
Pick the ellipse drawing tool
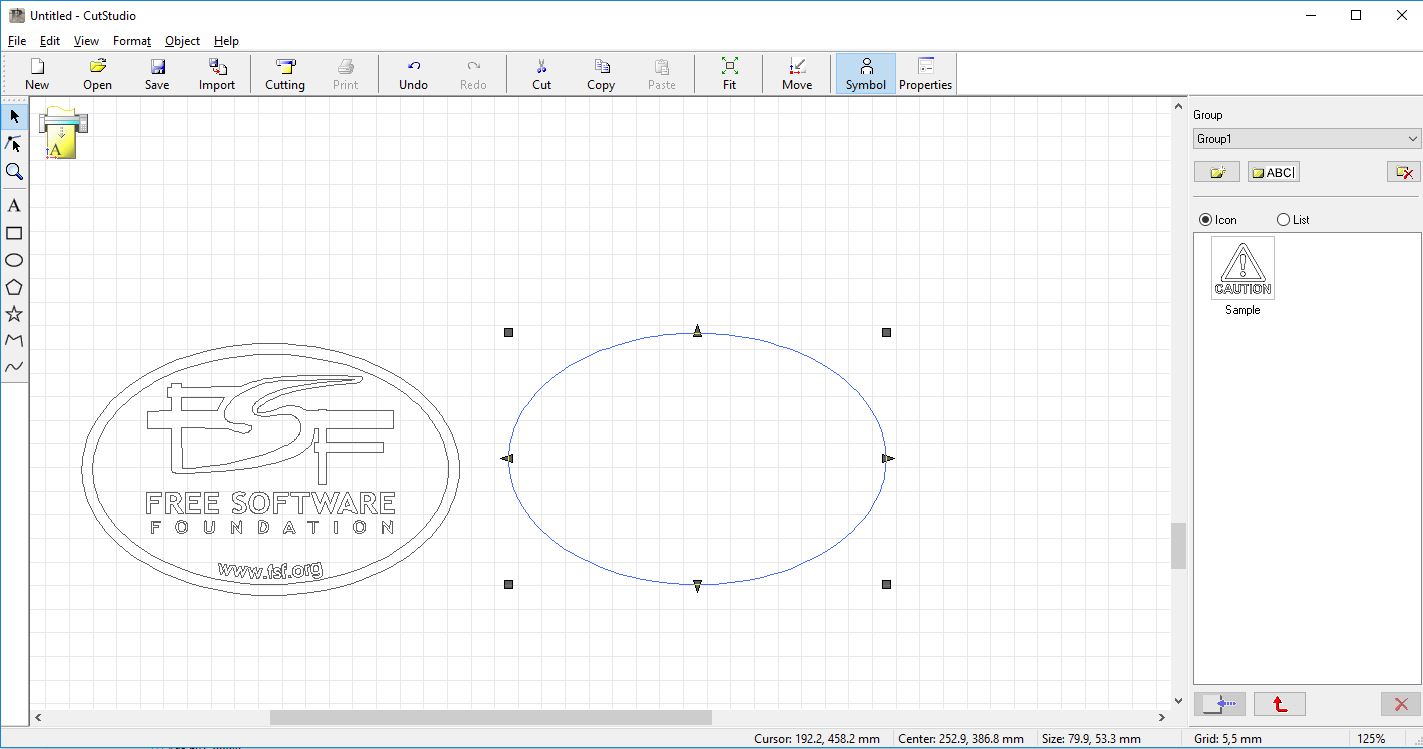tap(14, 260)
